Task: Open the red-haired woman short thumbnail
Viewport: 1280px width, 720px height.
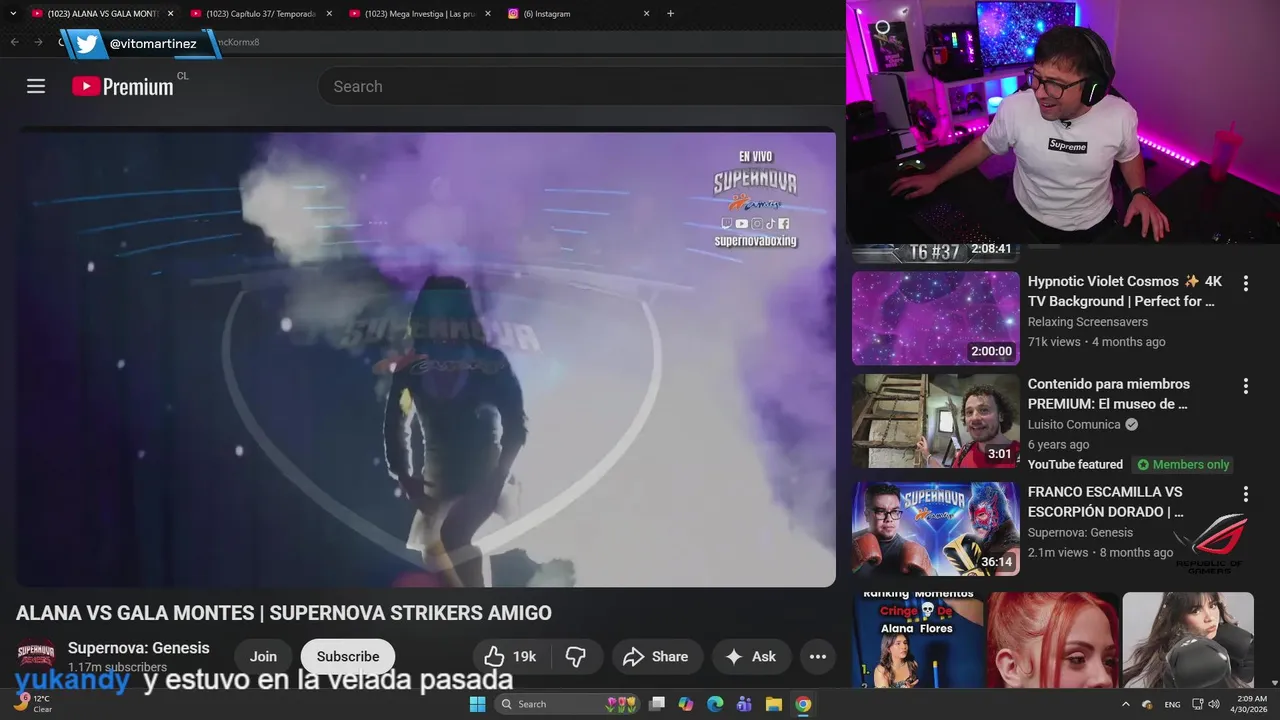Action: point(1054,640)
